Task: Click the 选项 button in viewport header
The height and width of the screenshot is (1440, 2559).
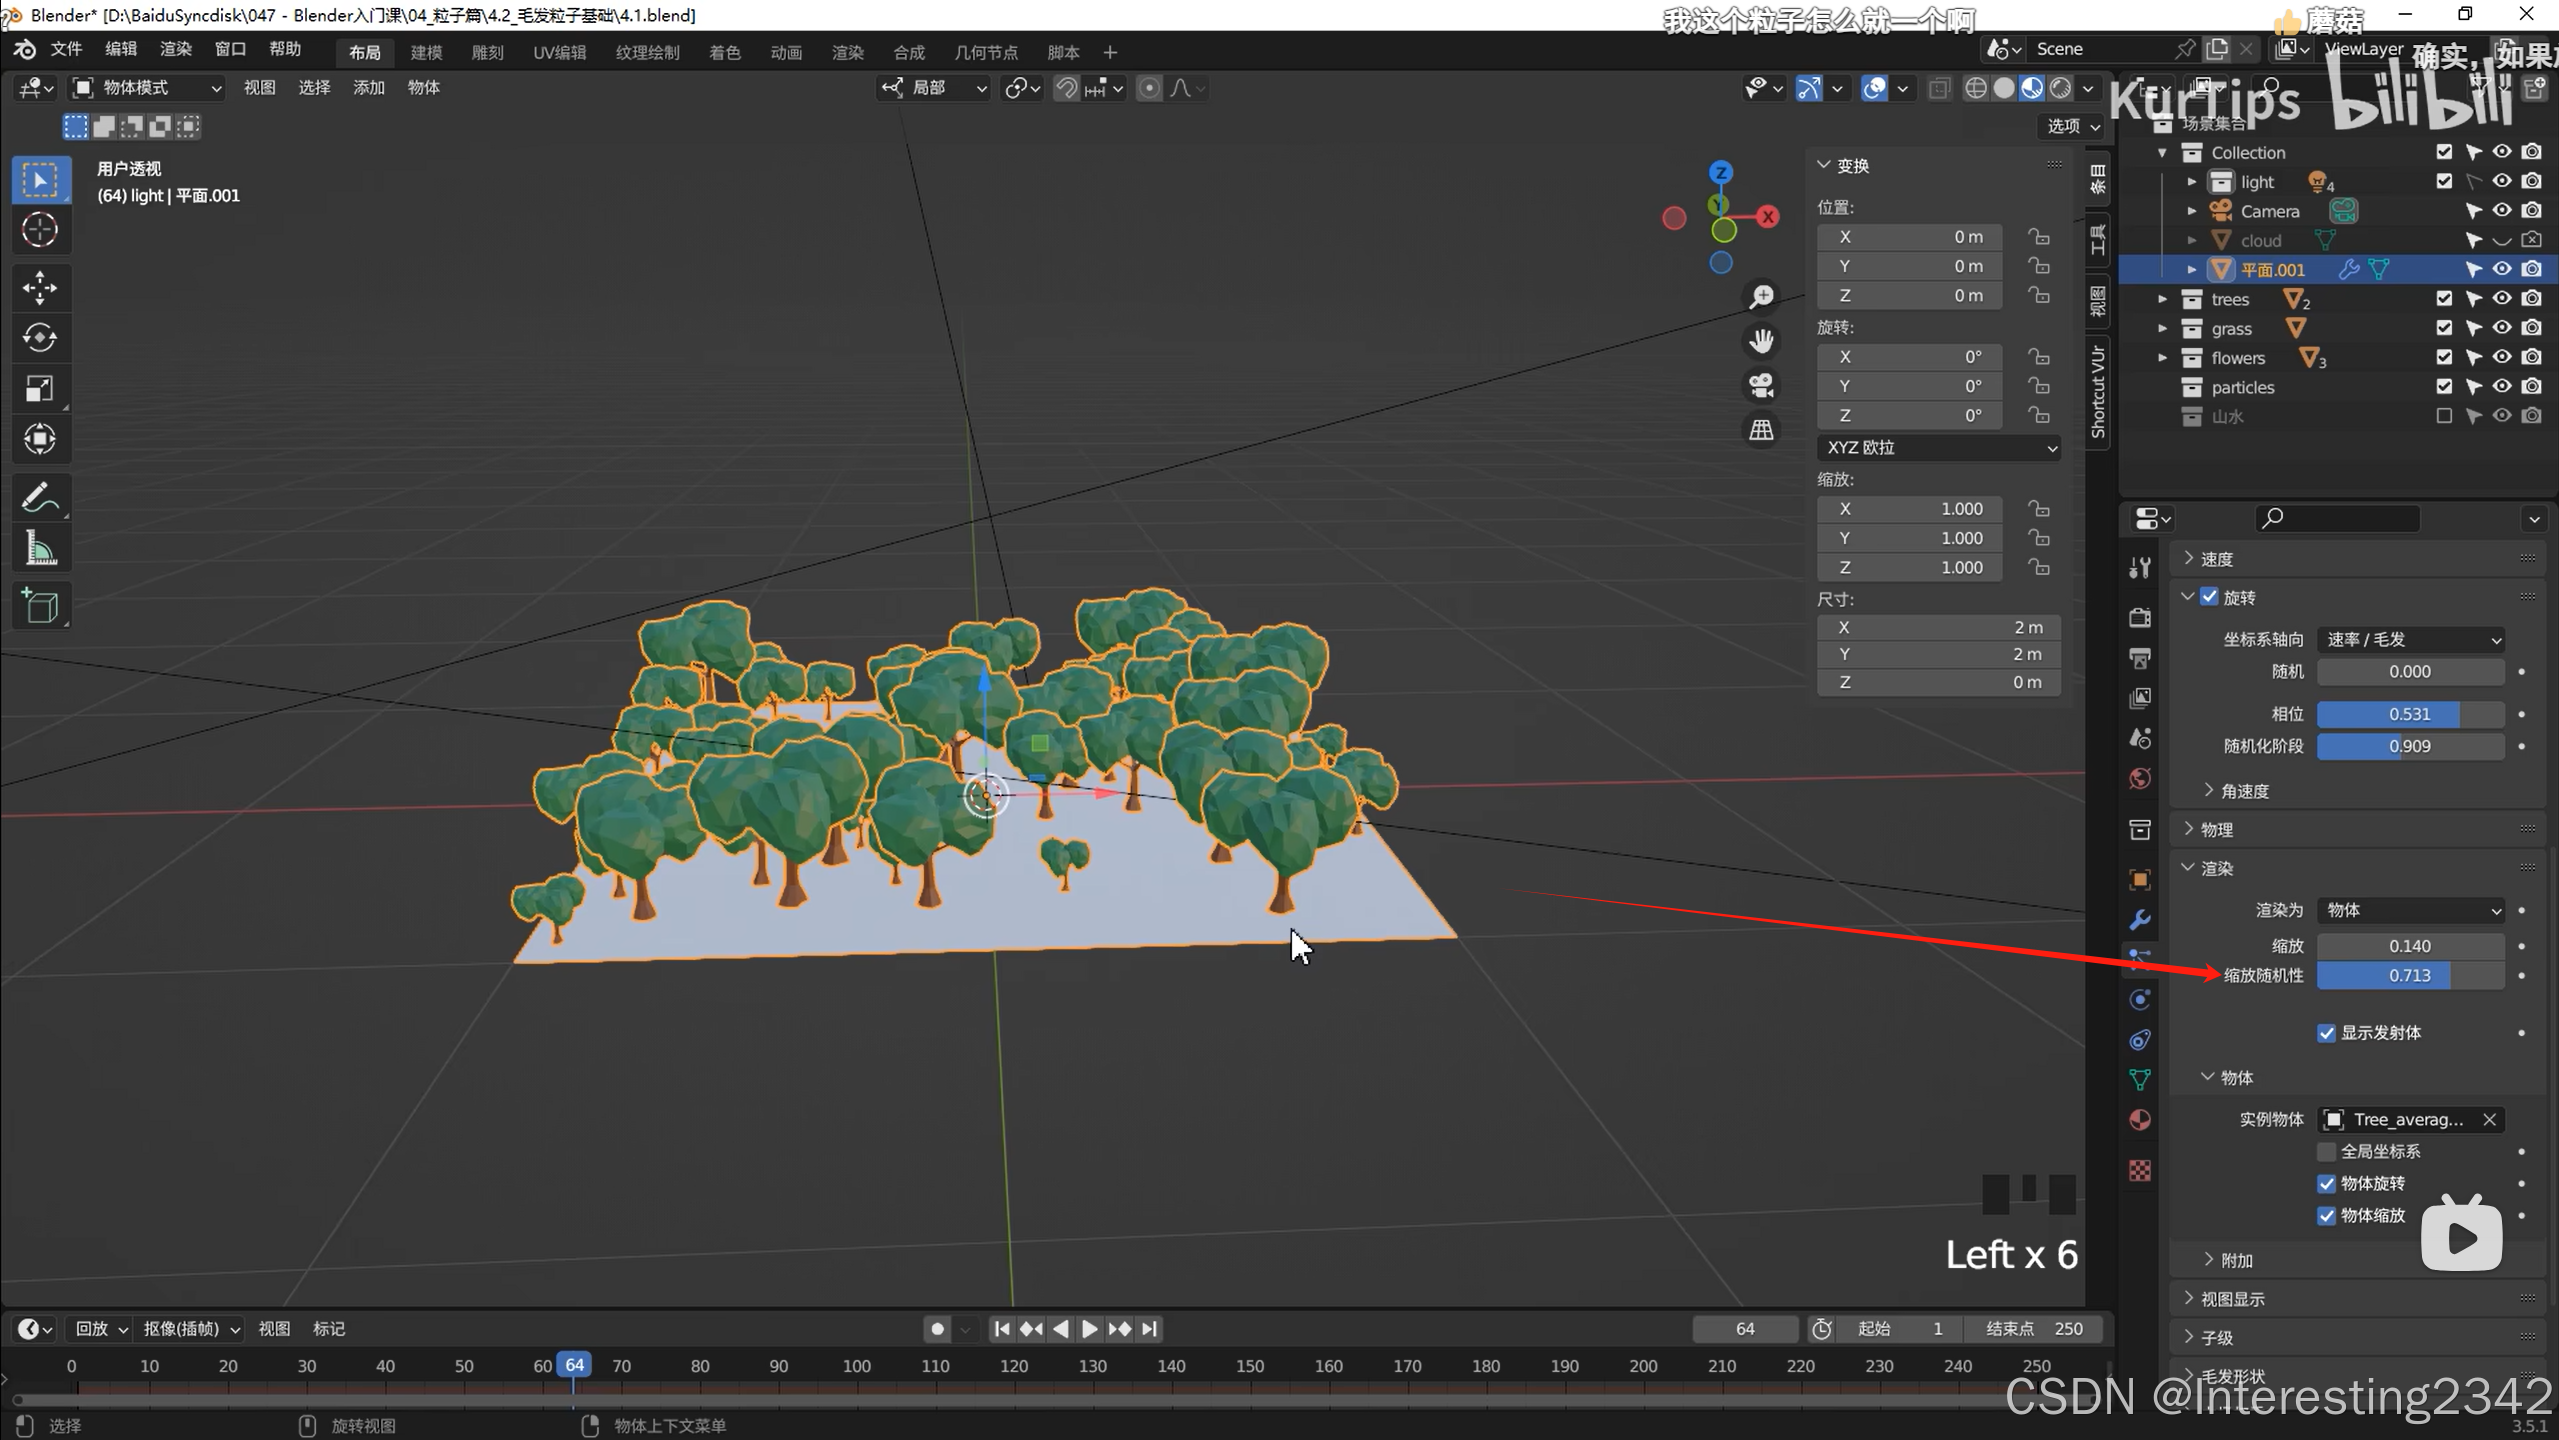Action: (2072, 126)
